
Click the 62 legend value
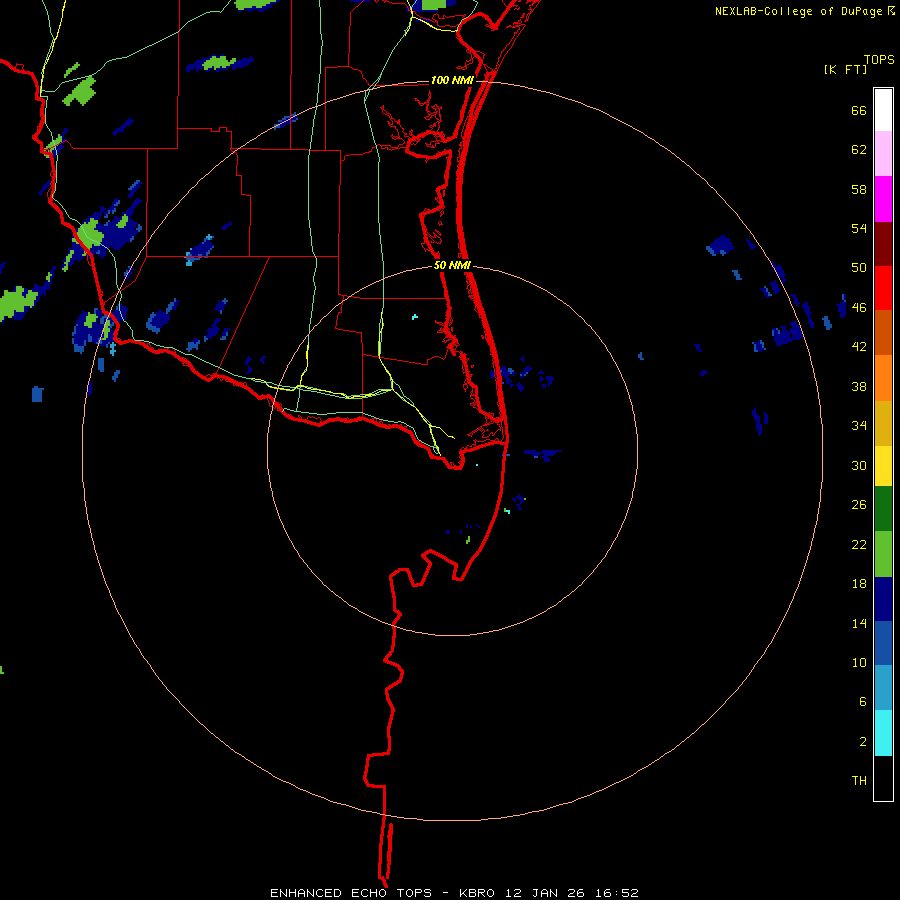(859, 150)
